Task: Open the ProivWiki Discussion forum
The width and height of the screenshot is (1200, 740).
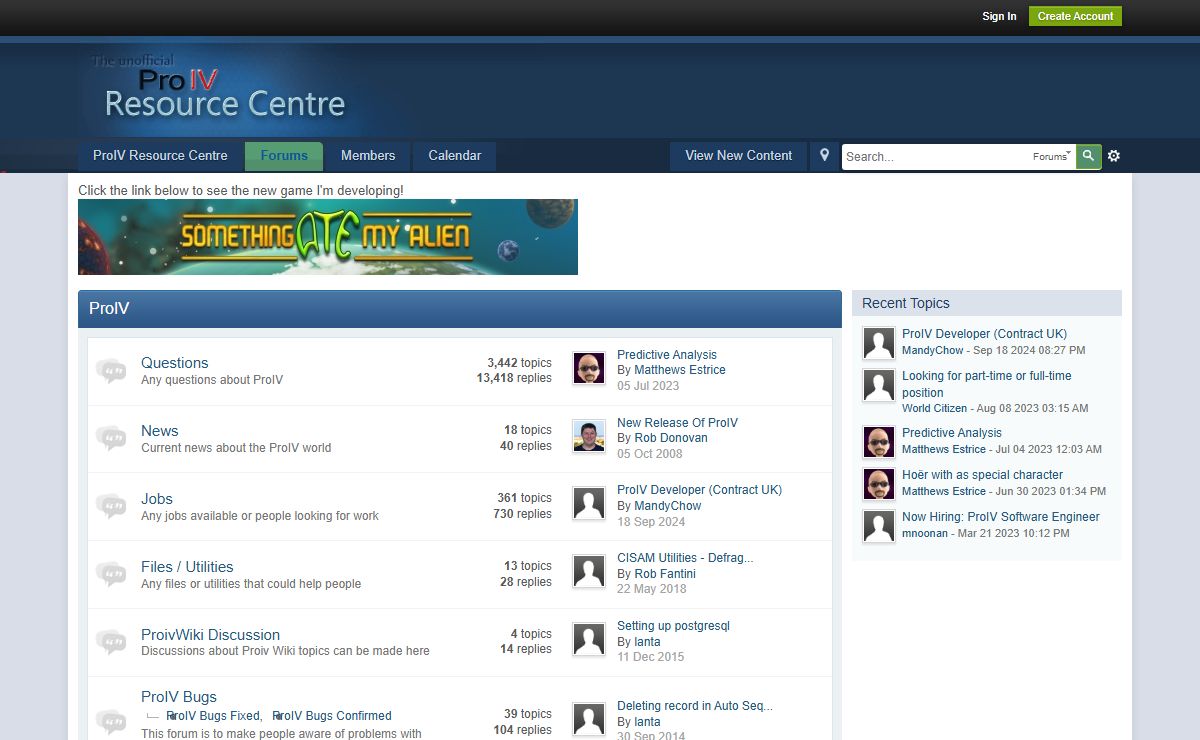Action: point(210,635)
